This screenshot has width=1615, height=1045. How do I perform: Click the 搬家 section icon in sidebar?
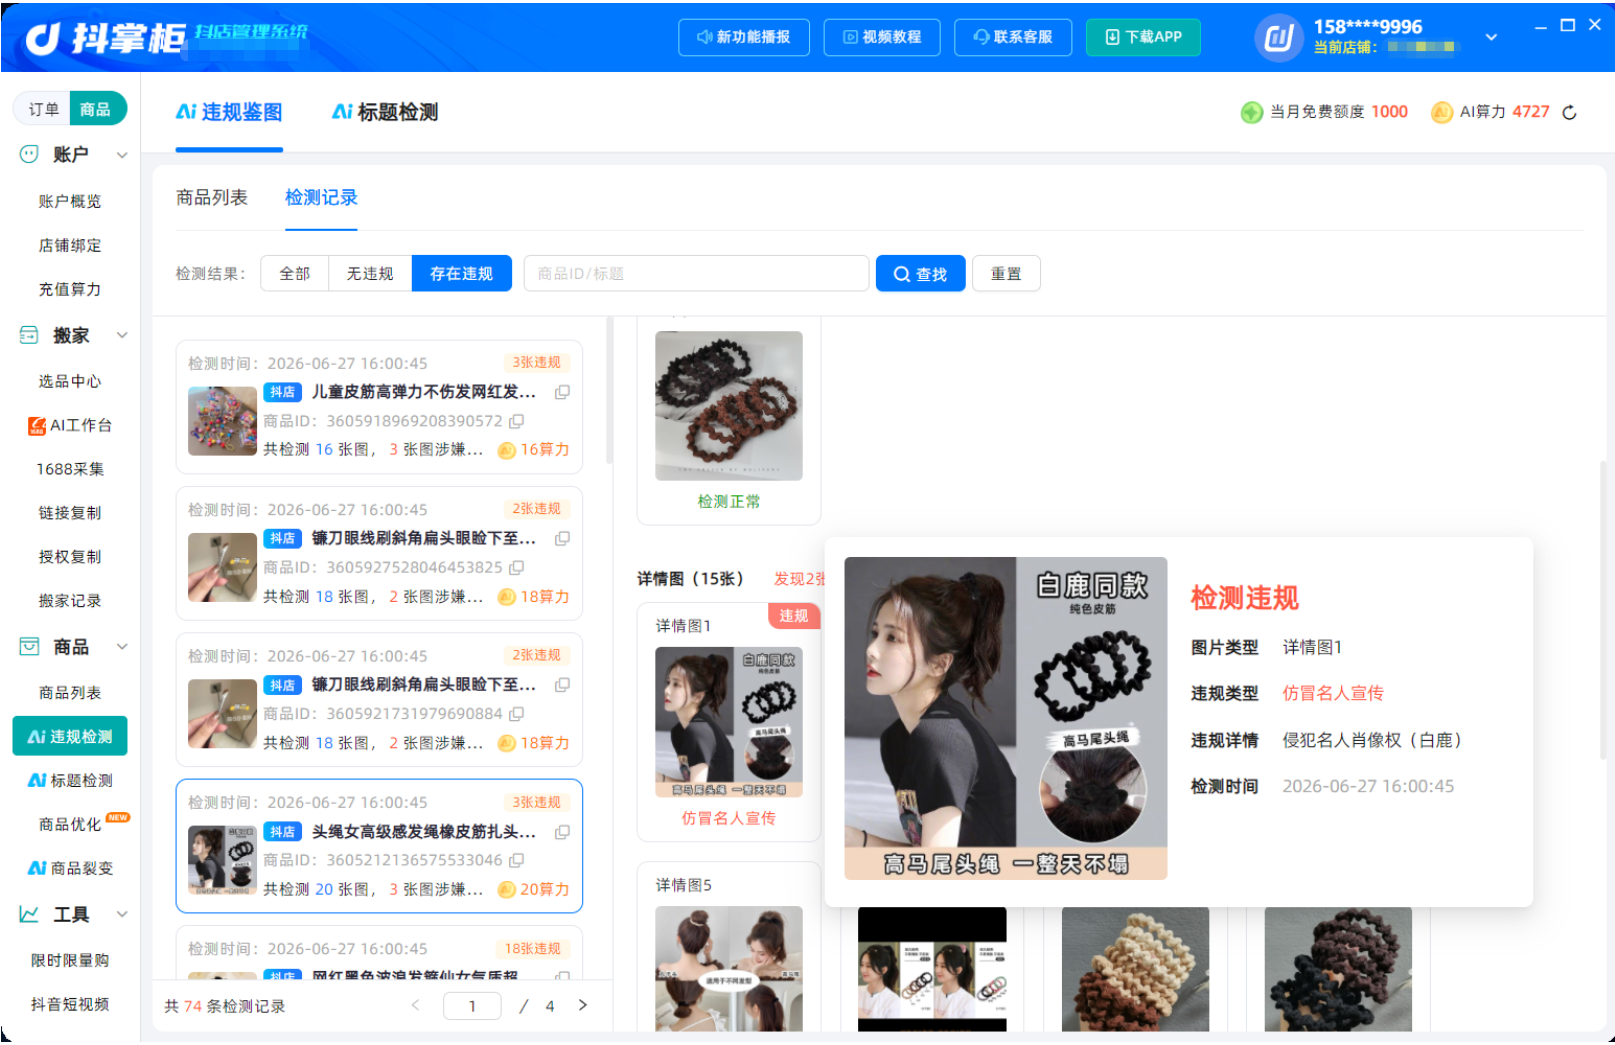tap(29, 335)
